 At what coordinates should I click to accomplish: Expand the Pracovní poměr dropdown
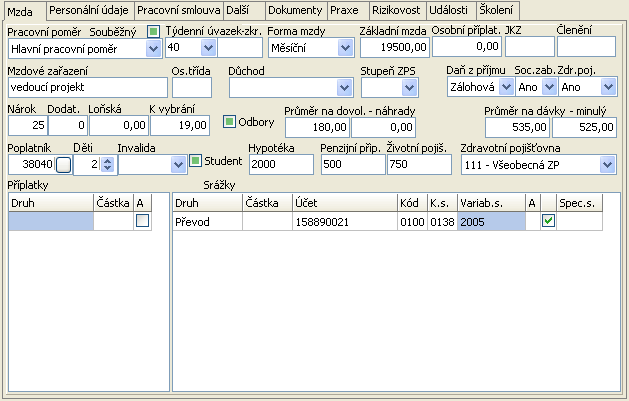point(153,49)
